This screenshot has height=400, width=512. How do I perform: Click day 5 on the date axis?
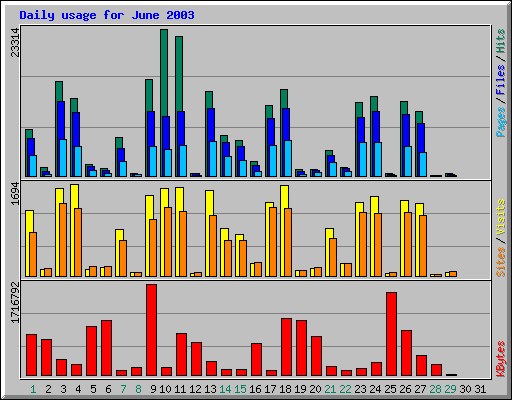point(93,389)
